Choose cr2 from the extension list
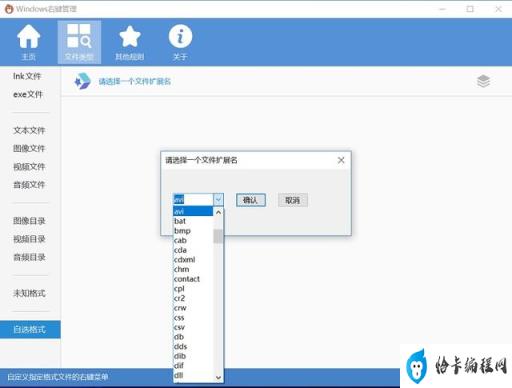512x388 pixels. point(193,298)
